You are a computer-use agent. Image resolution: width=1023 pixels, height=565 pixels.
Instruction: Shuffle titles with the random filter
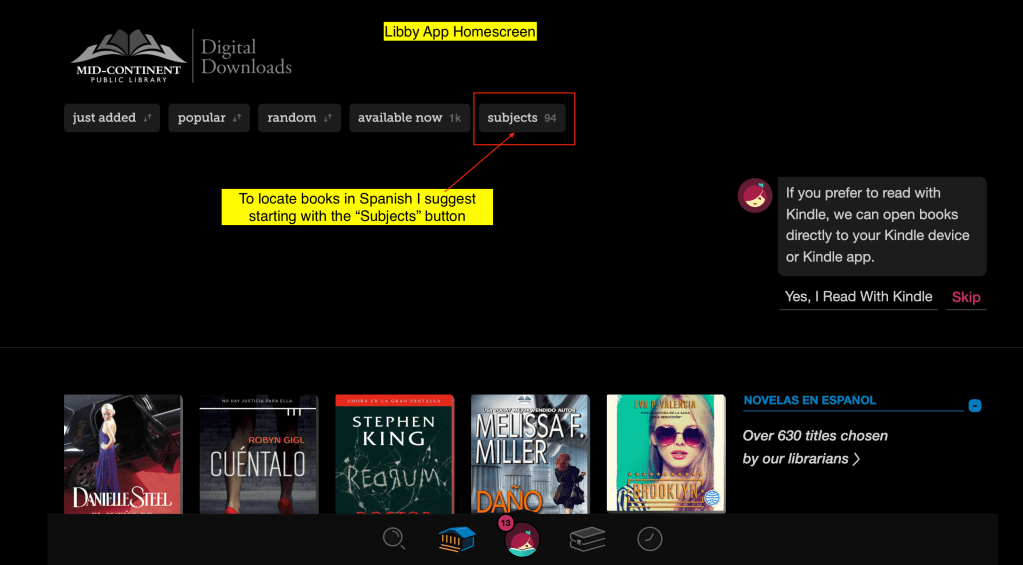click(299, 118)
